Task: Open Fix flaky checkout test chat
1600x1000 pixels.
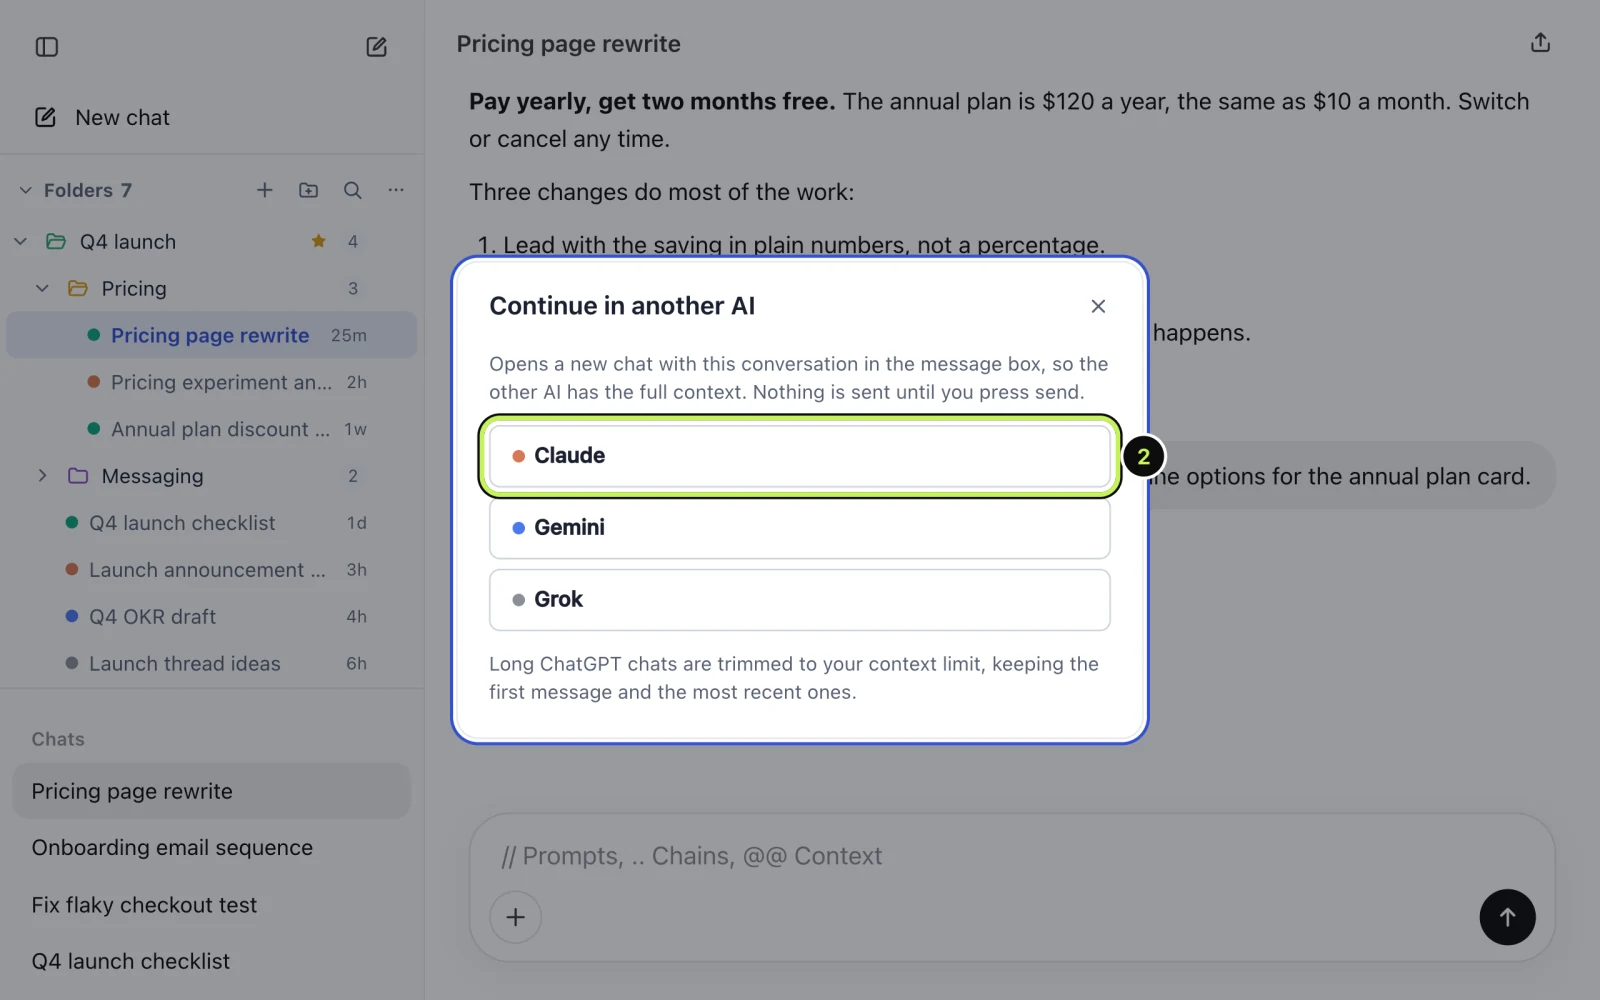Action: tap(212, 905)
